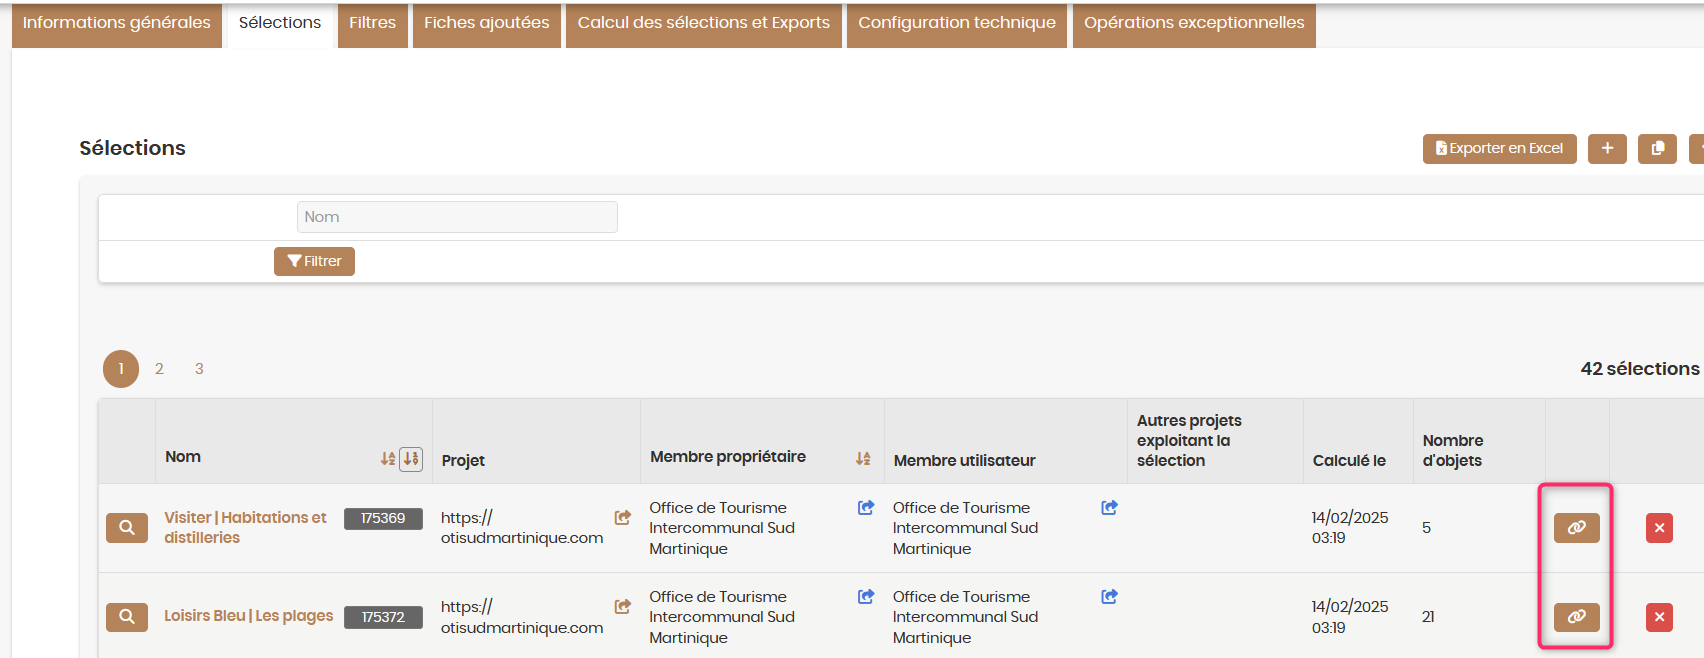
Task: Click the Exporter en Excel button
Action: (1499, 148)
